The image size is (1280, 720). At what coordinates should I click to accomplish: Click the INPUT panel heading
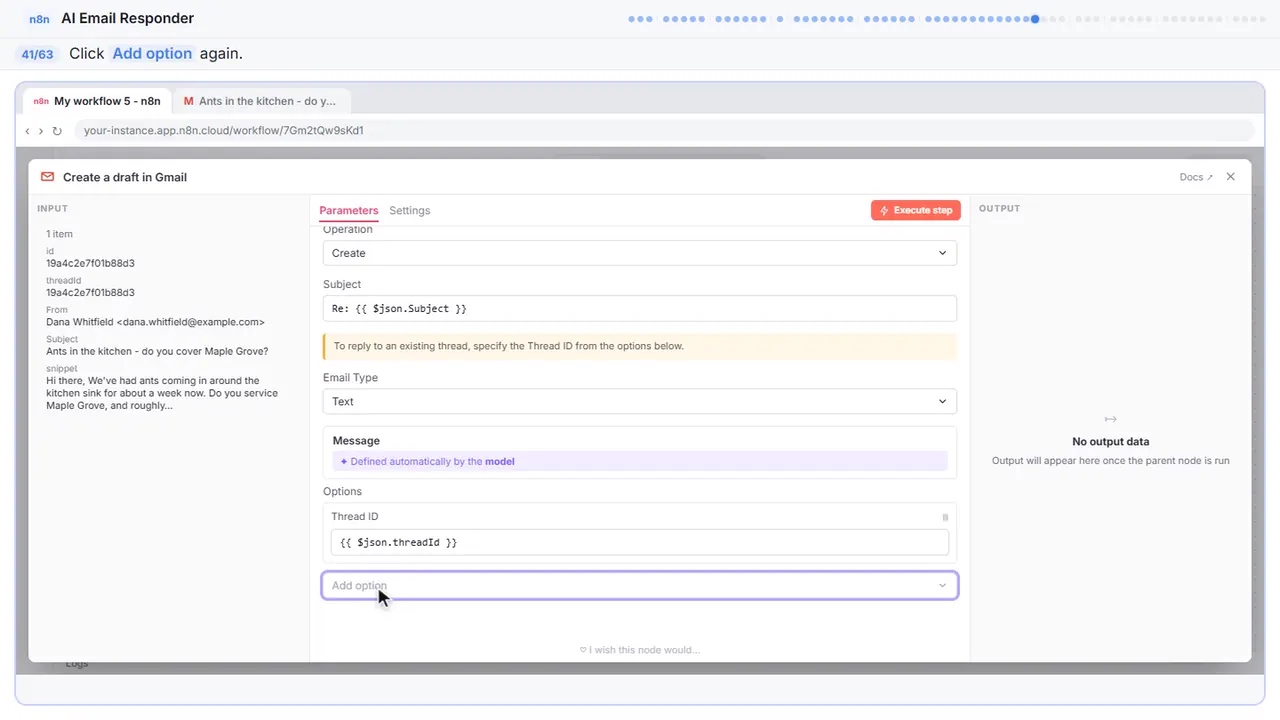click(53, 209)
